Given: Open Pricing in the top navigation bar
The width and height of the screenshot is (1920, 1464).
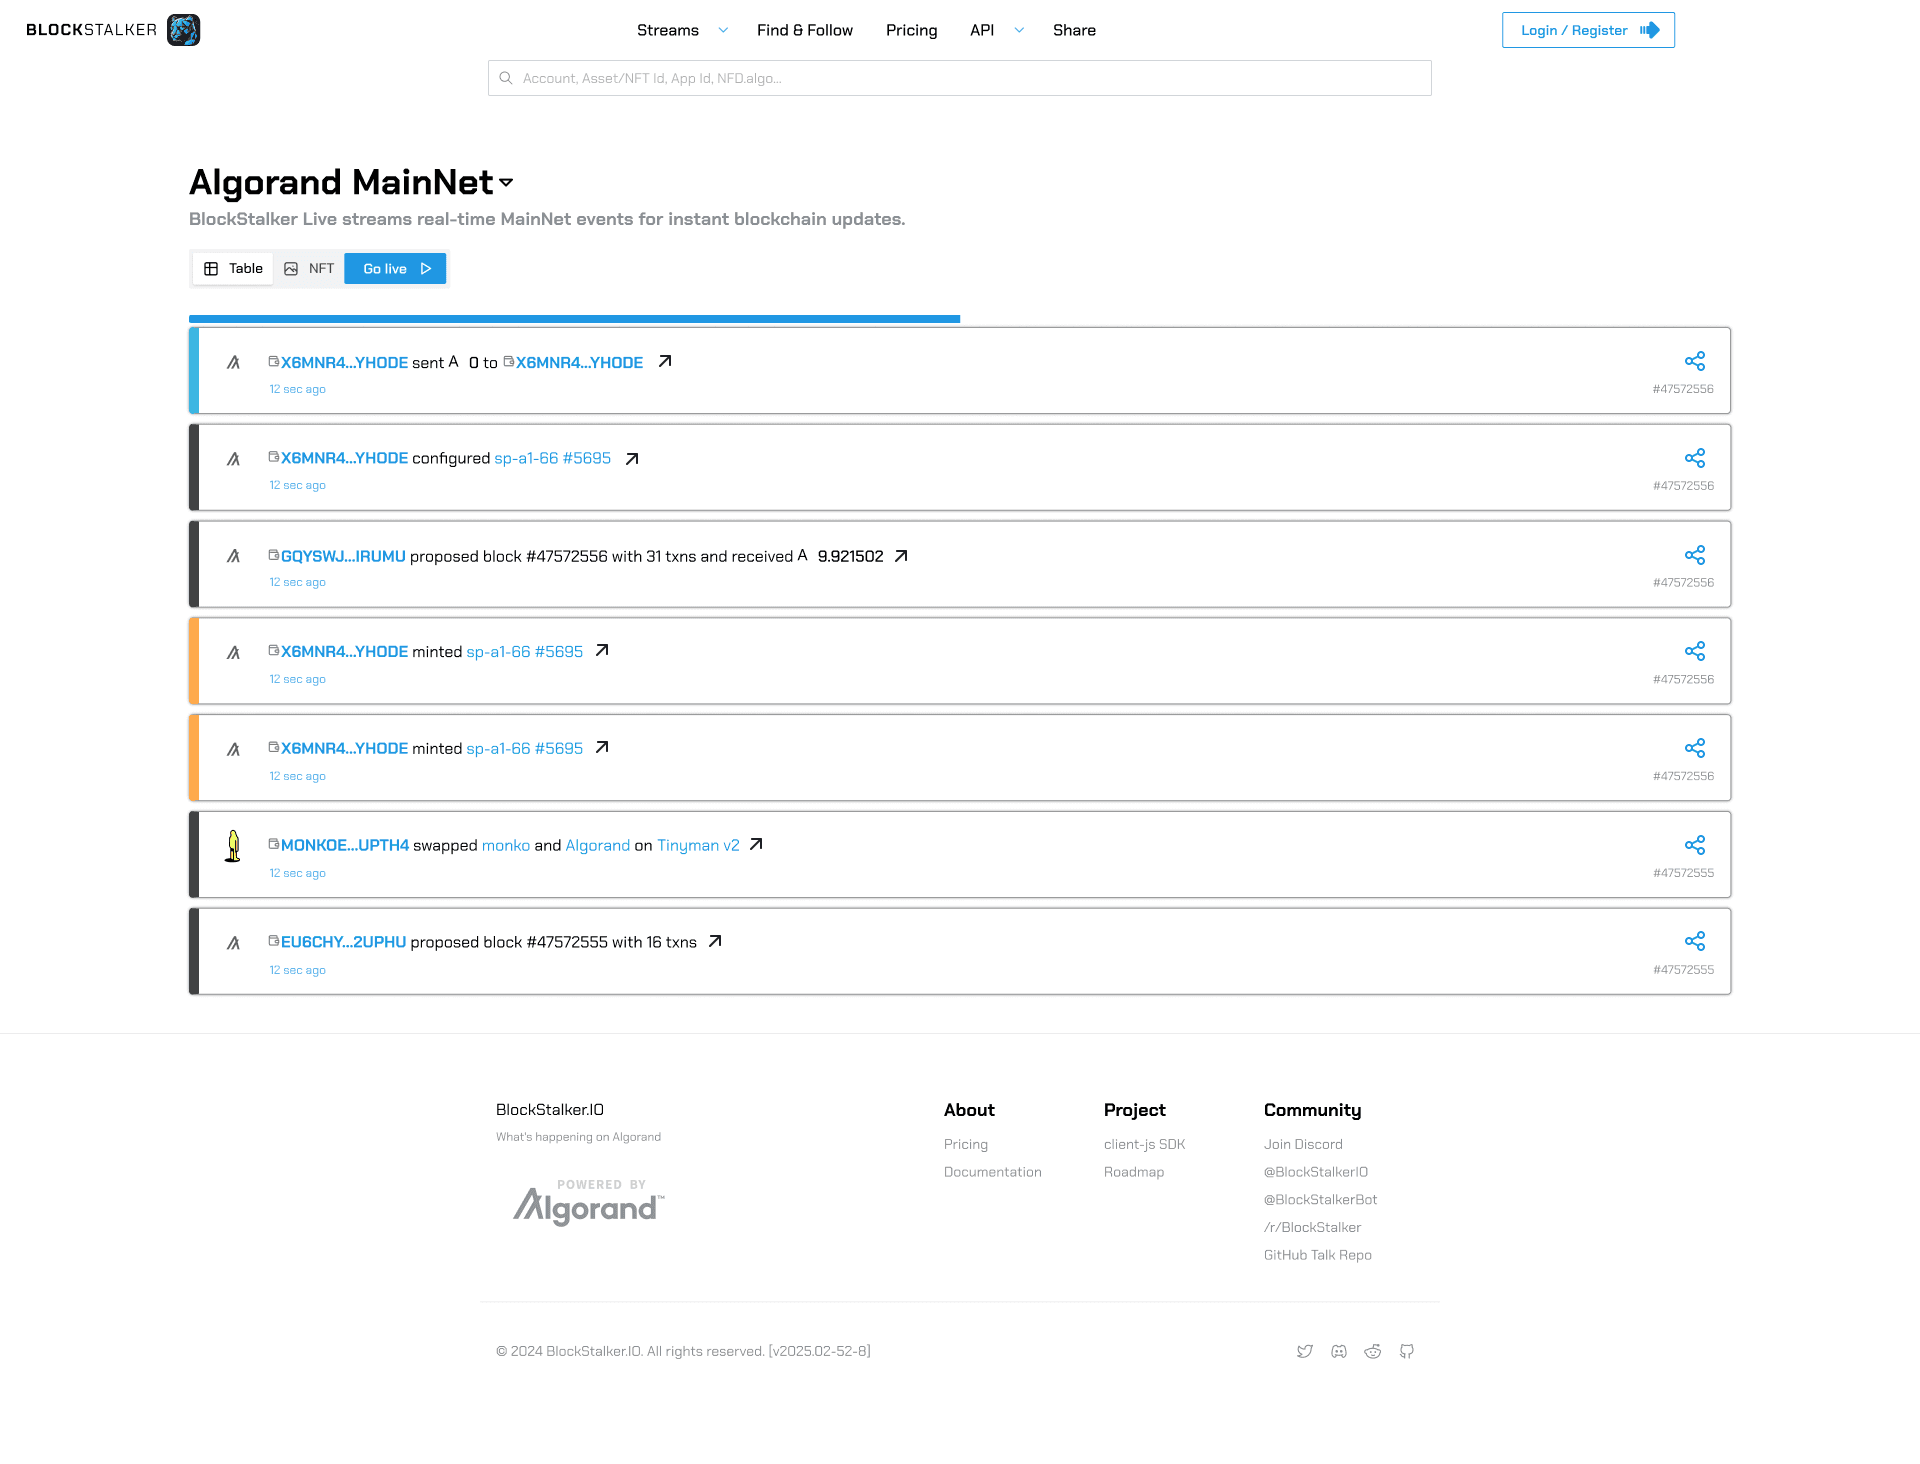Looking at the screenshot, I should [912, 30].
